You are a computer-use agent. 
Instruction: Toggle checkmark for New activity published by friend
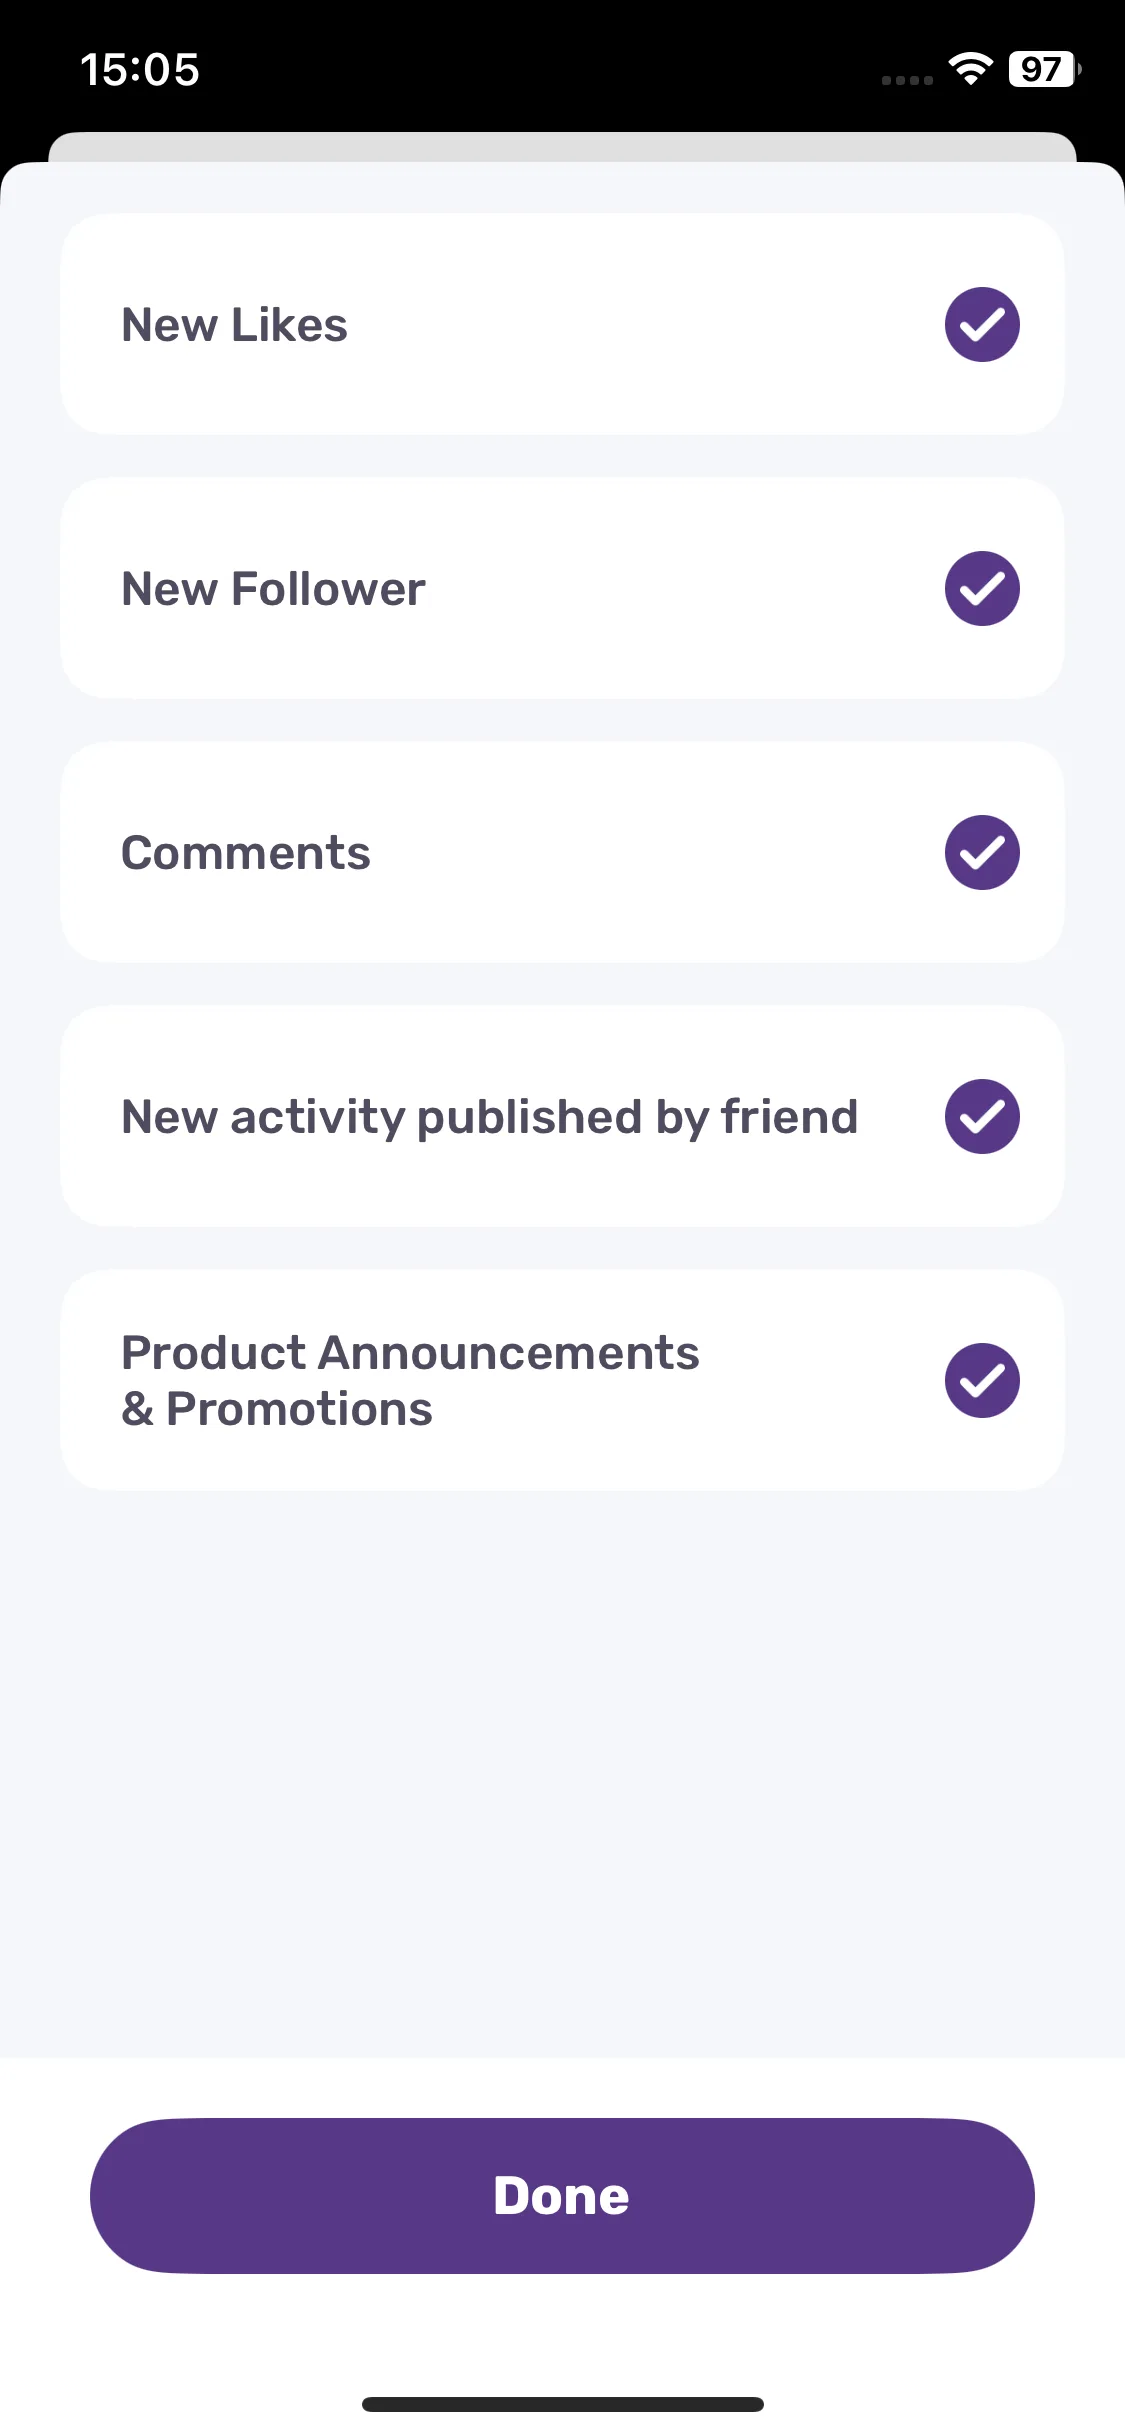[x=982, y=1116]
